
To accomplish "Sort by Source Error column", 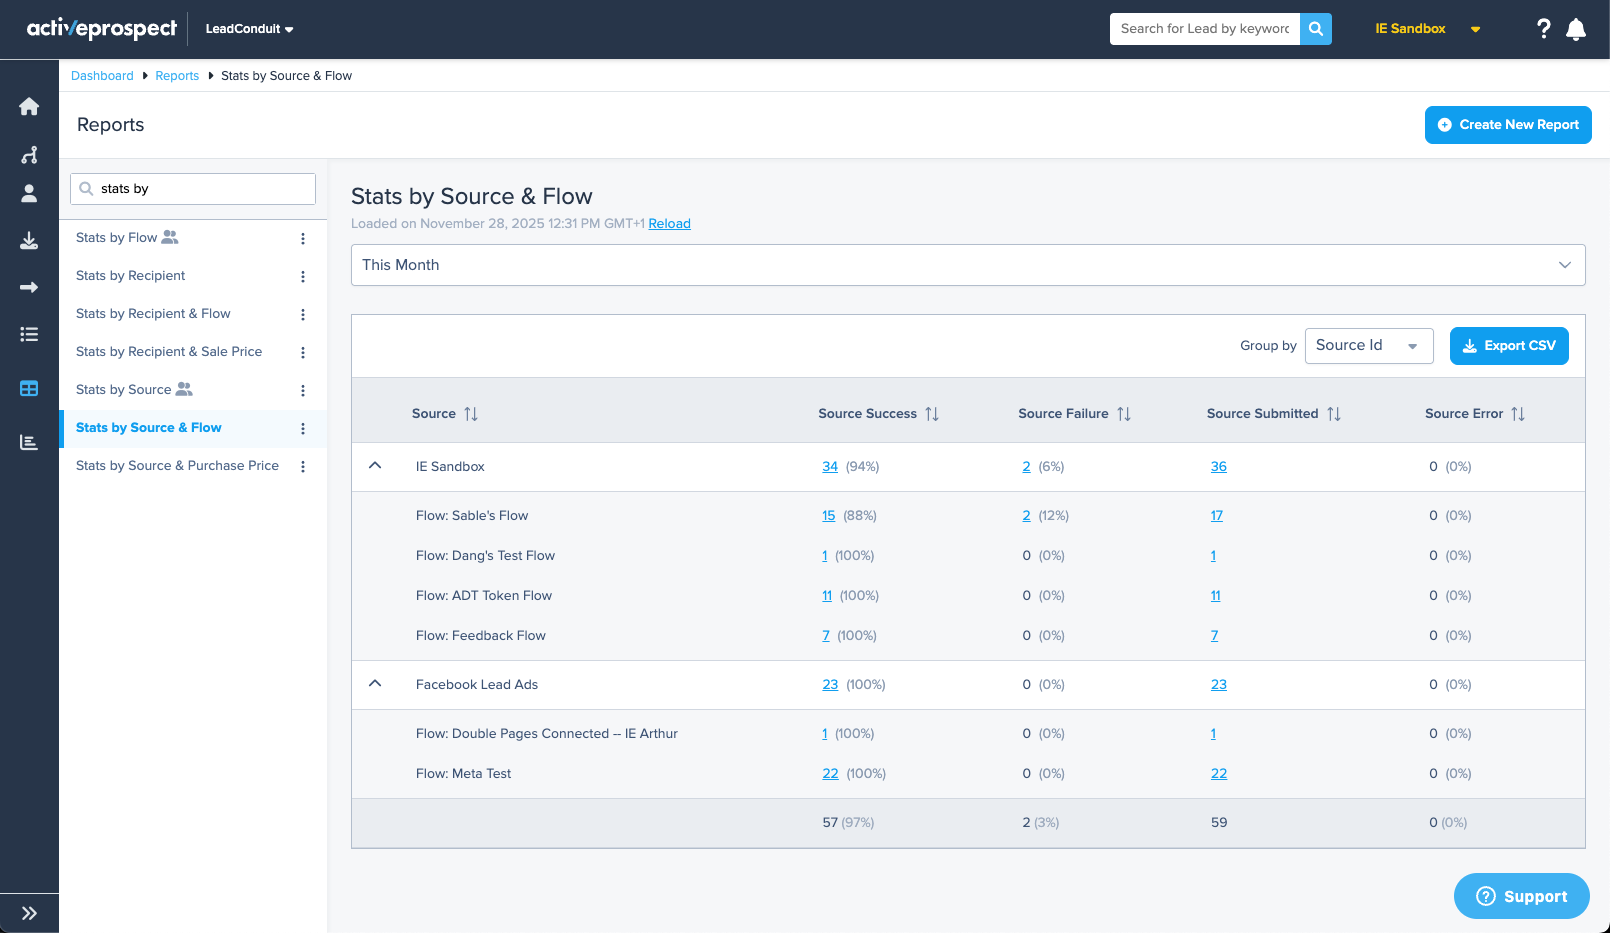I will [1518, 414].
